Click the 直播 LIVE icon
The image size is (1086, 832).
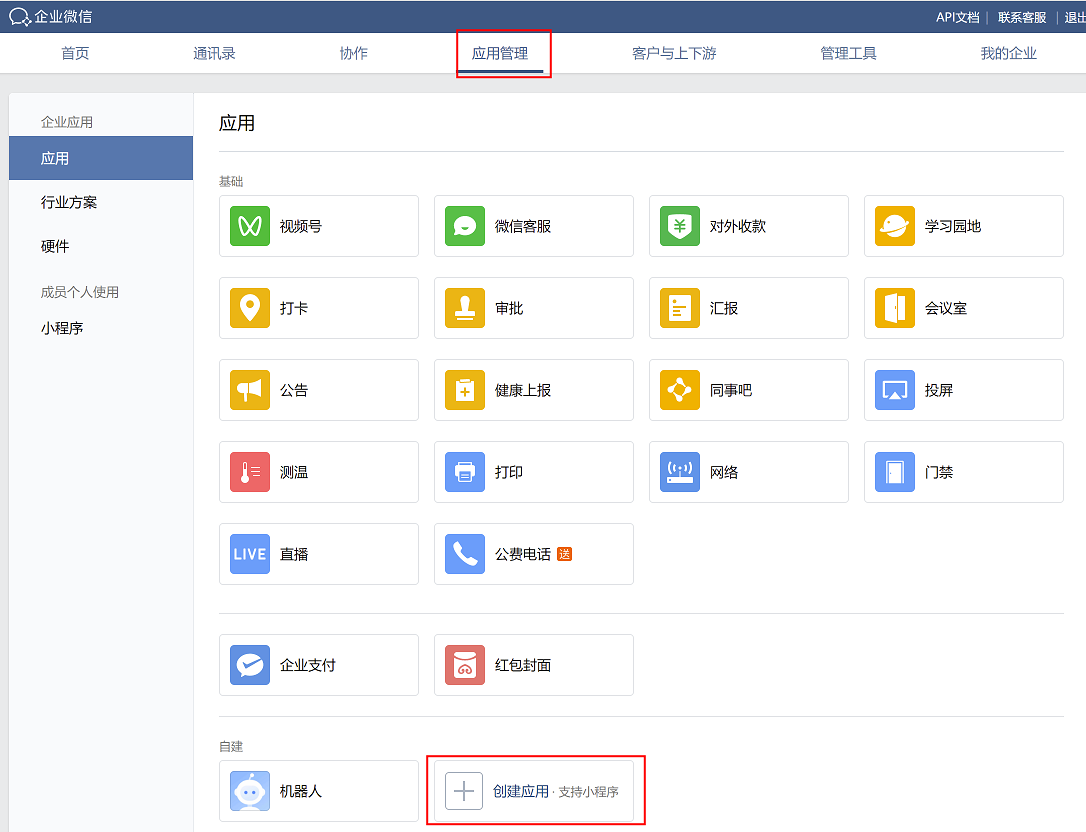click(250, 554)
